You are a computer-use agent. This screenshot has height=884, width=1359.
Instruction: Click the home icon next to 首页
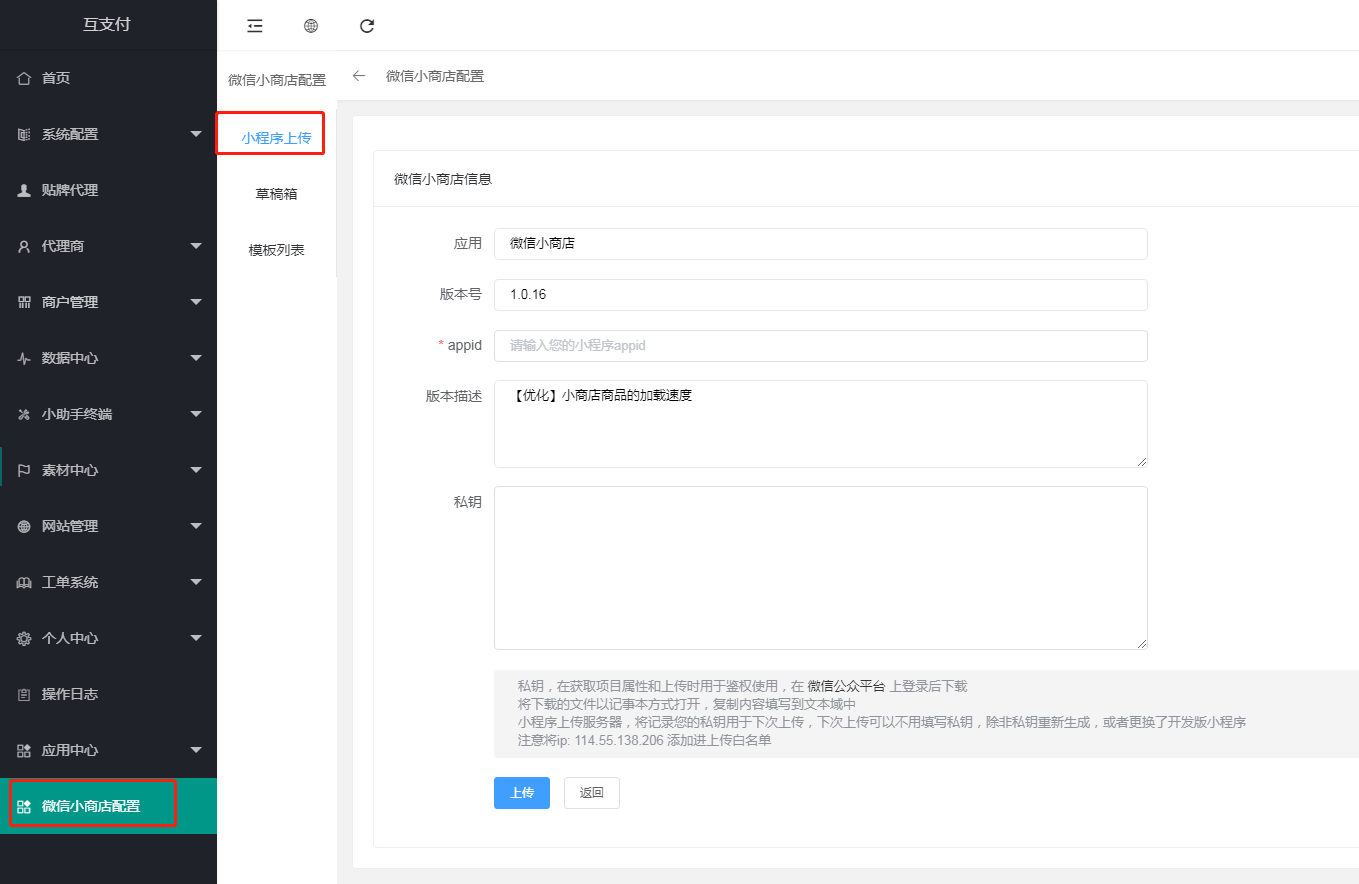tap(25, 78)
